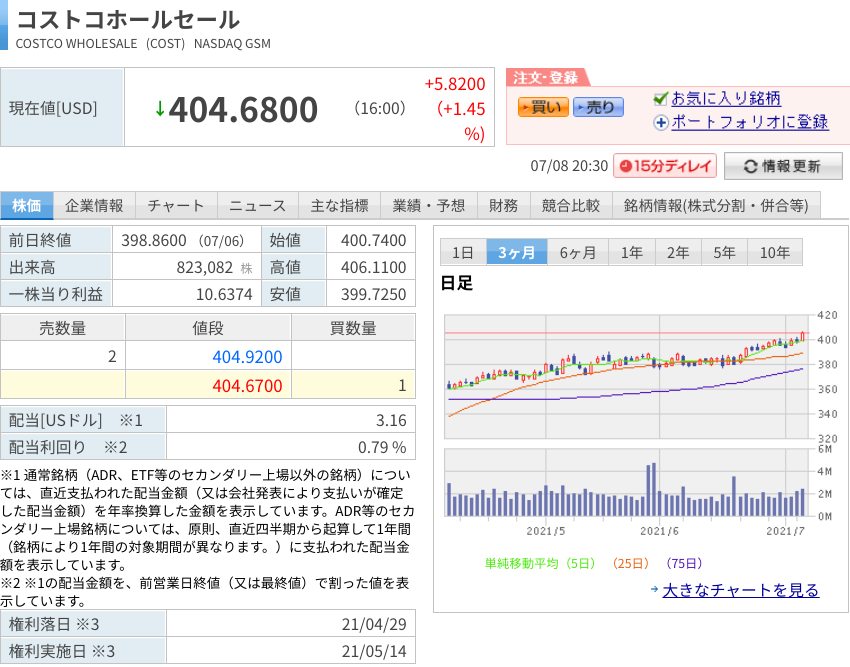Click the dividend value 3.16

coord(391,420)
